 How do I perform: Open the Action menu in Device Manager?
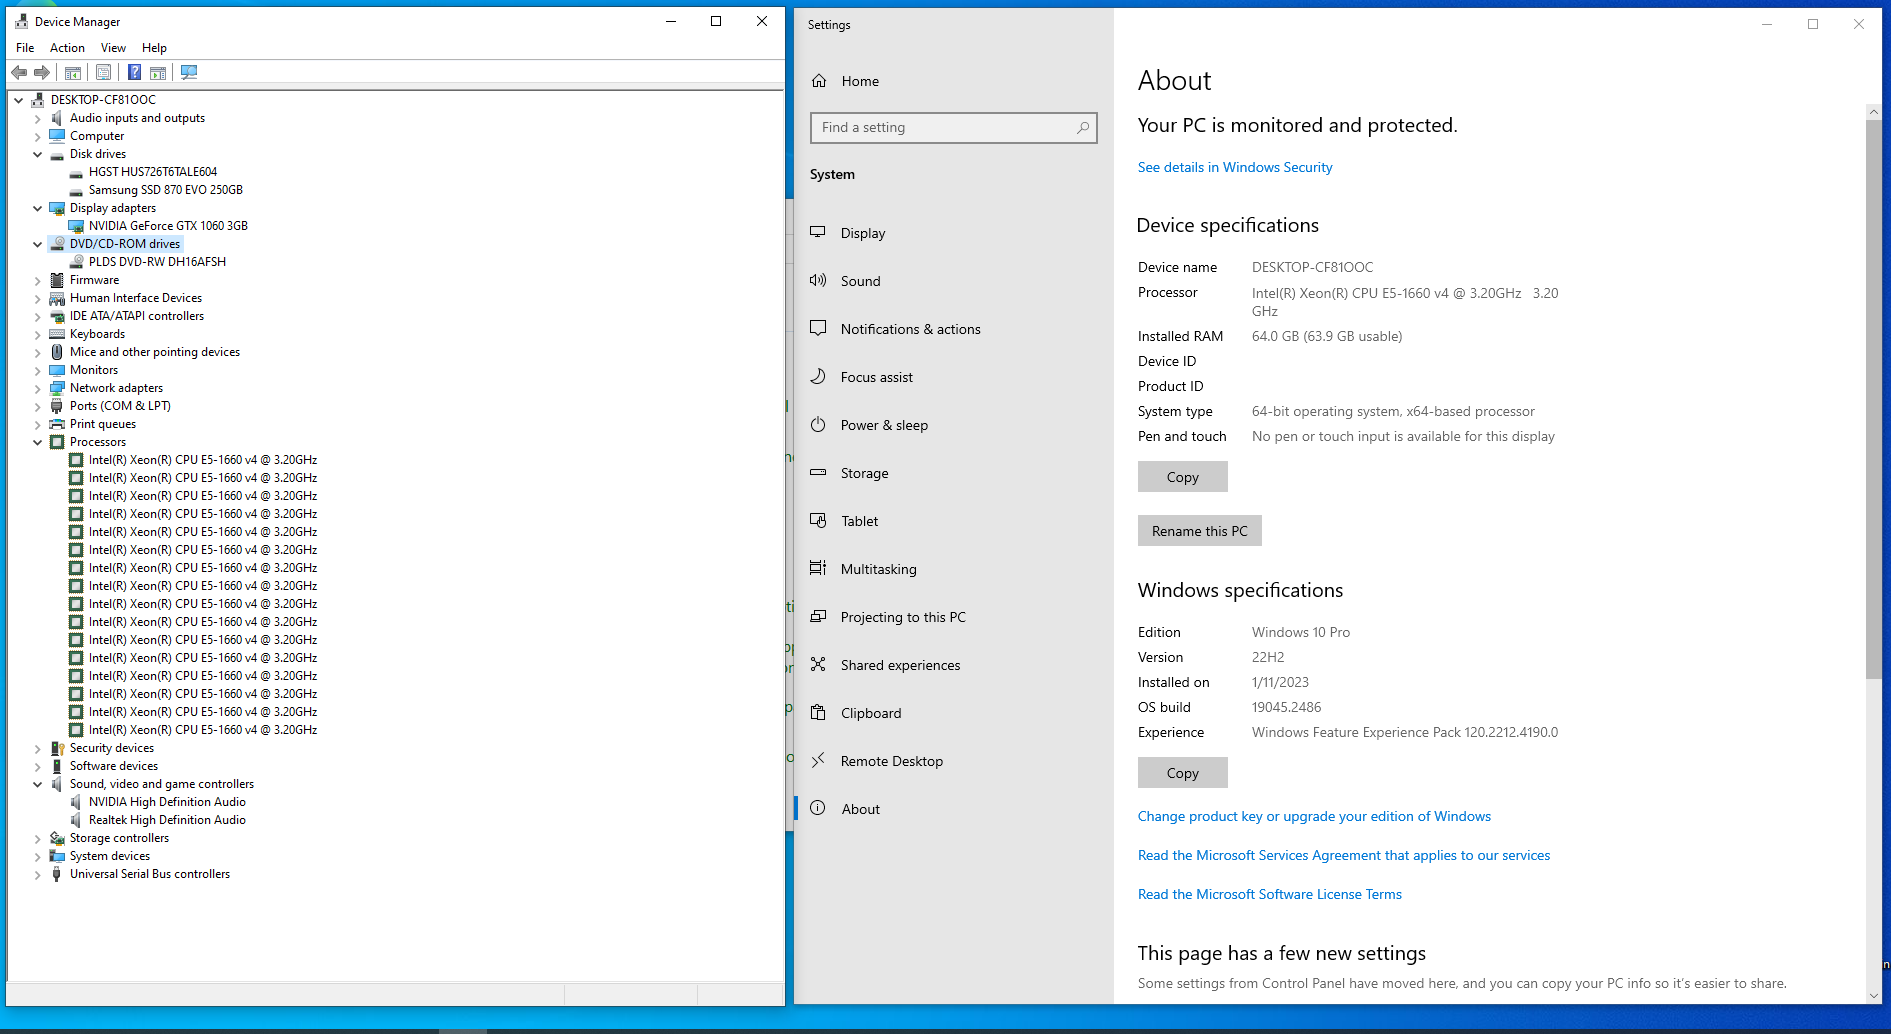pos(67,48)
